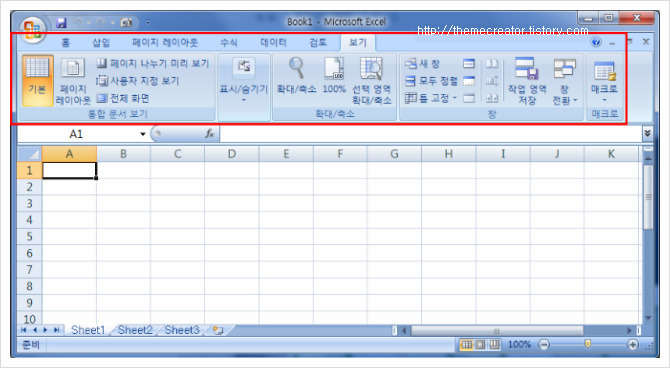This screenshot has width=670, height=368.
Task: Click status bar Page Layout view button
Action: click(480, 344)
